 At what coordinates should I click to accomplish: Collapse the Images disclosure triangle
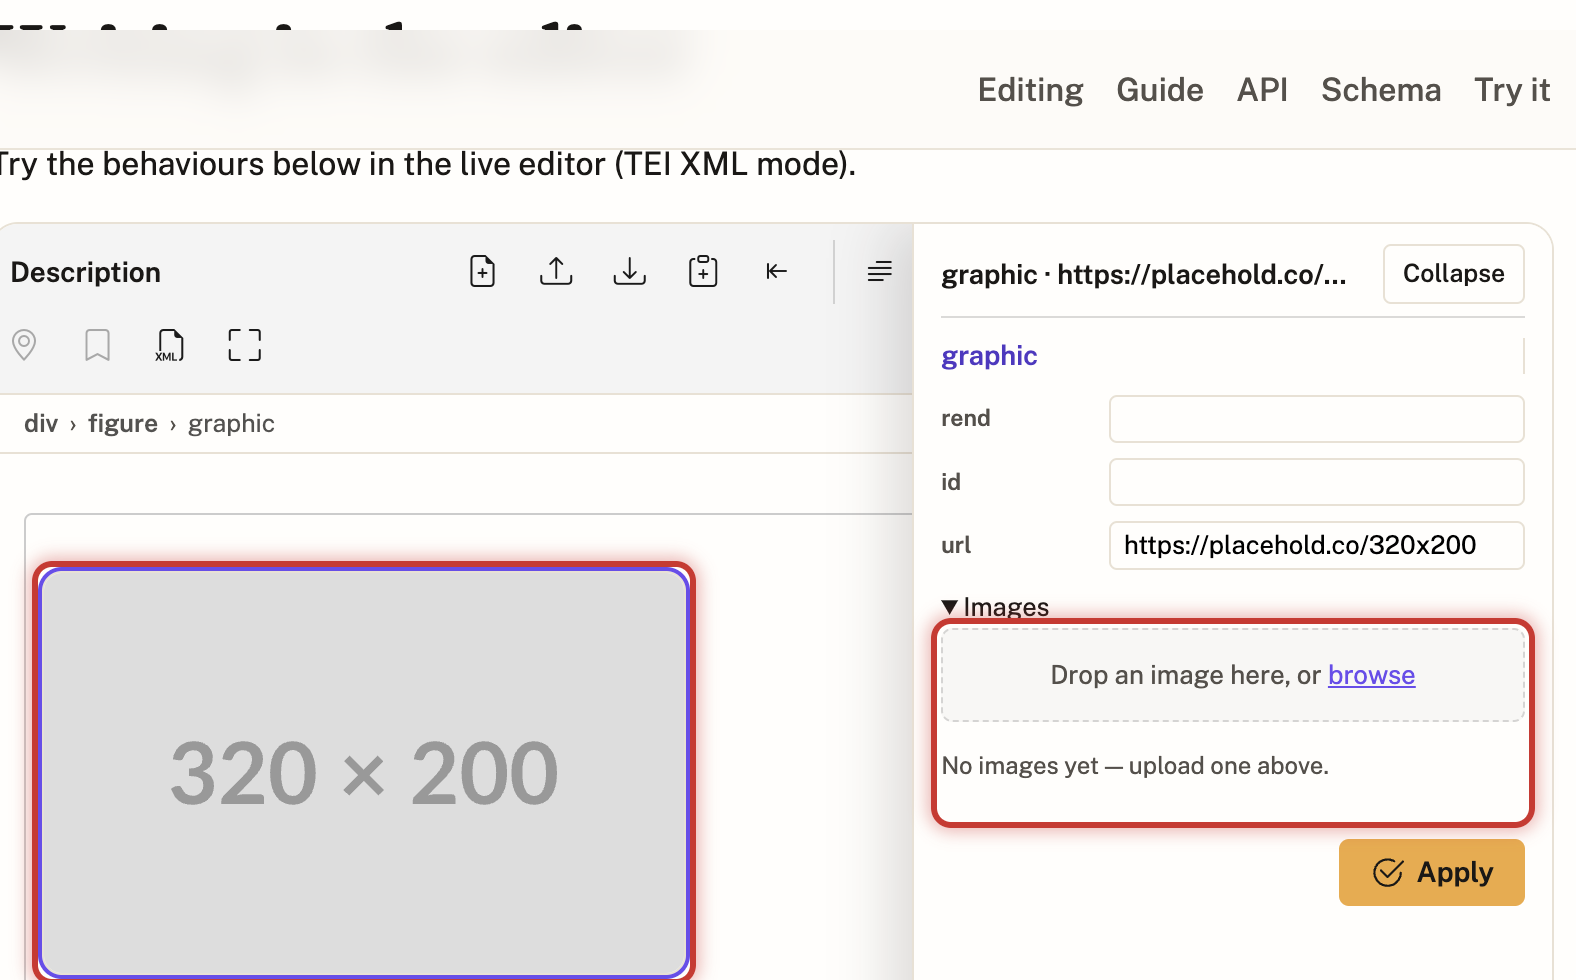pos(950,607)
